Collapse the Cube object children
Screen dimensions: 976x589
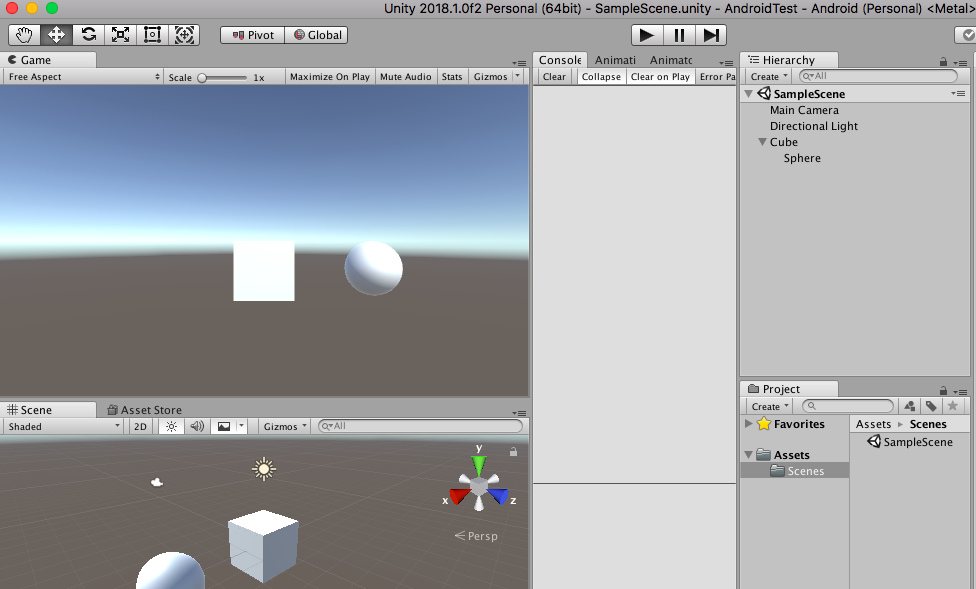pyautogui.click(x=762, y=142)
